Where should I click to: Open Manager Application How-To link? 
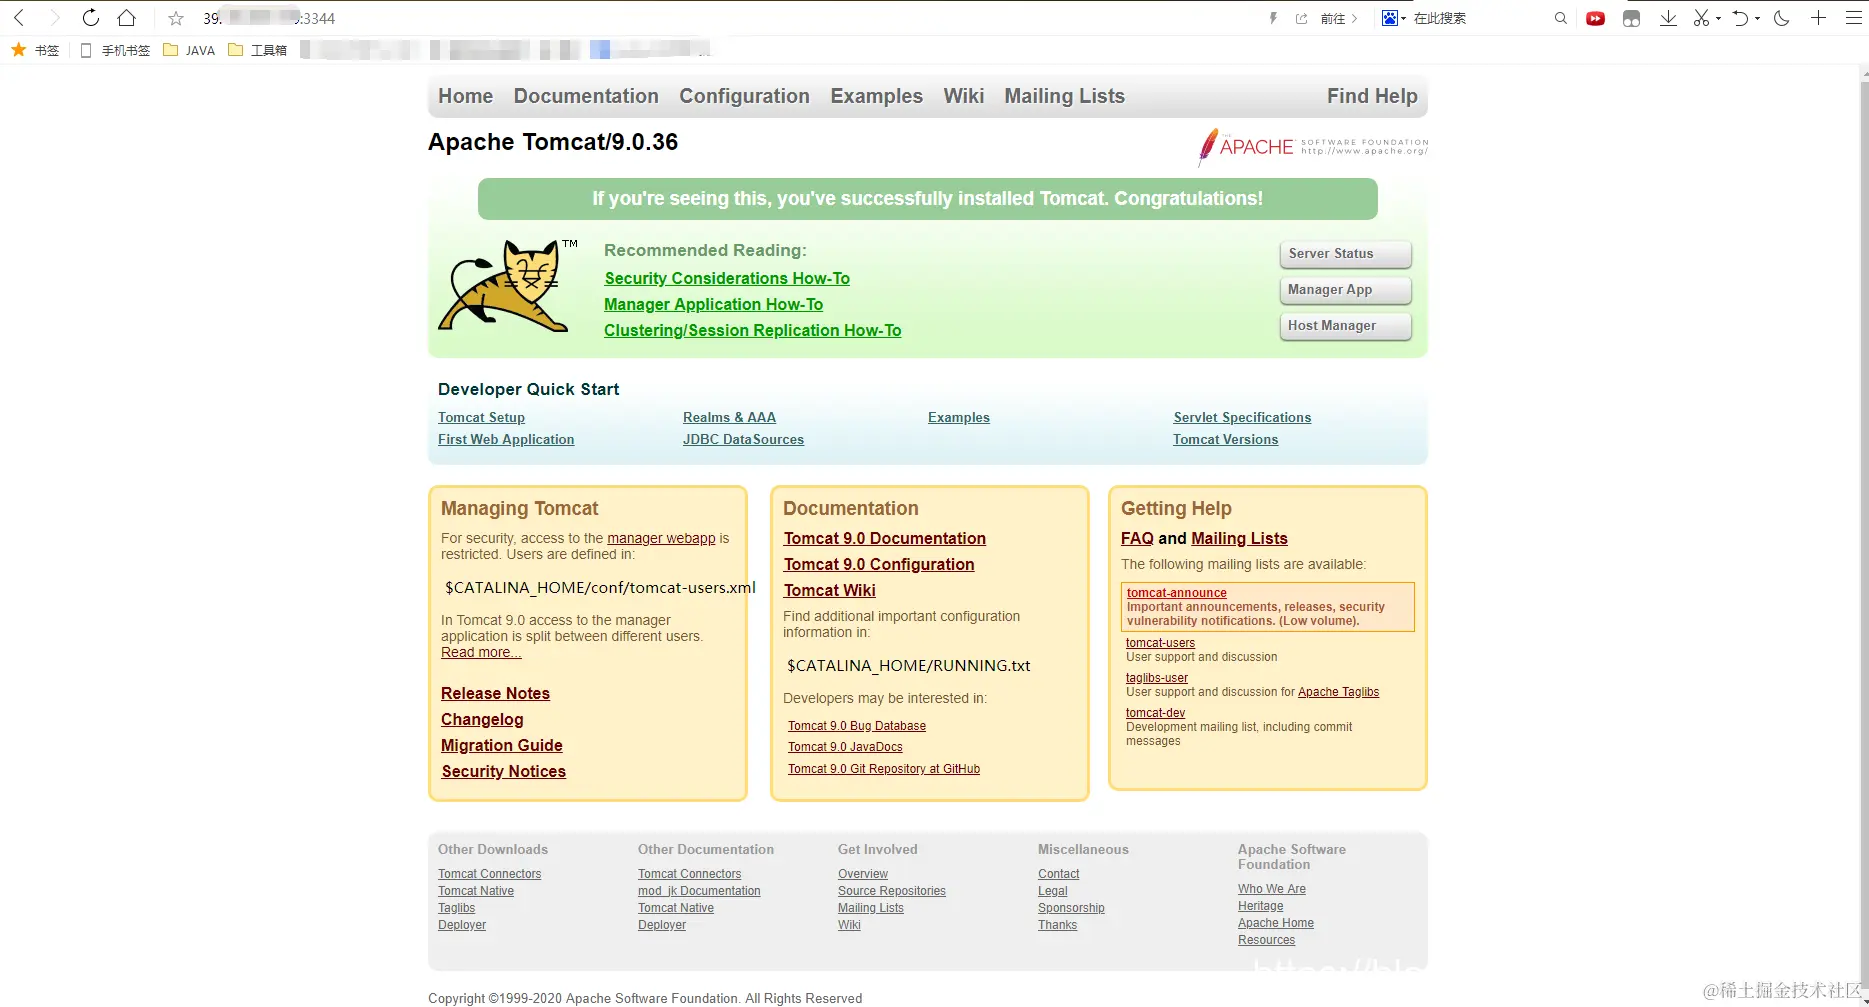click(x=714, y=305)
